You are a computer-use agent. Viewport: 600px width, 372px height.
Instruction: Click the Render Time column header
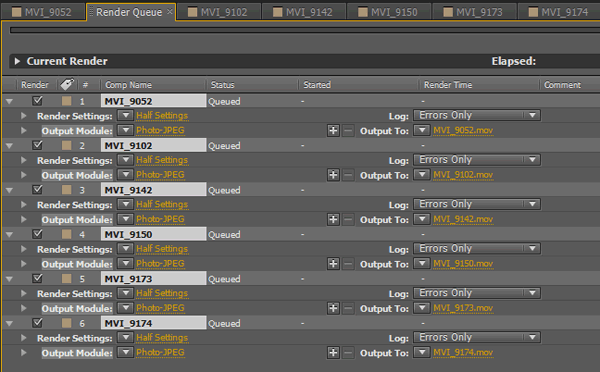click(x=448, y=85)
